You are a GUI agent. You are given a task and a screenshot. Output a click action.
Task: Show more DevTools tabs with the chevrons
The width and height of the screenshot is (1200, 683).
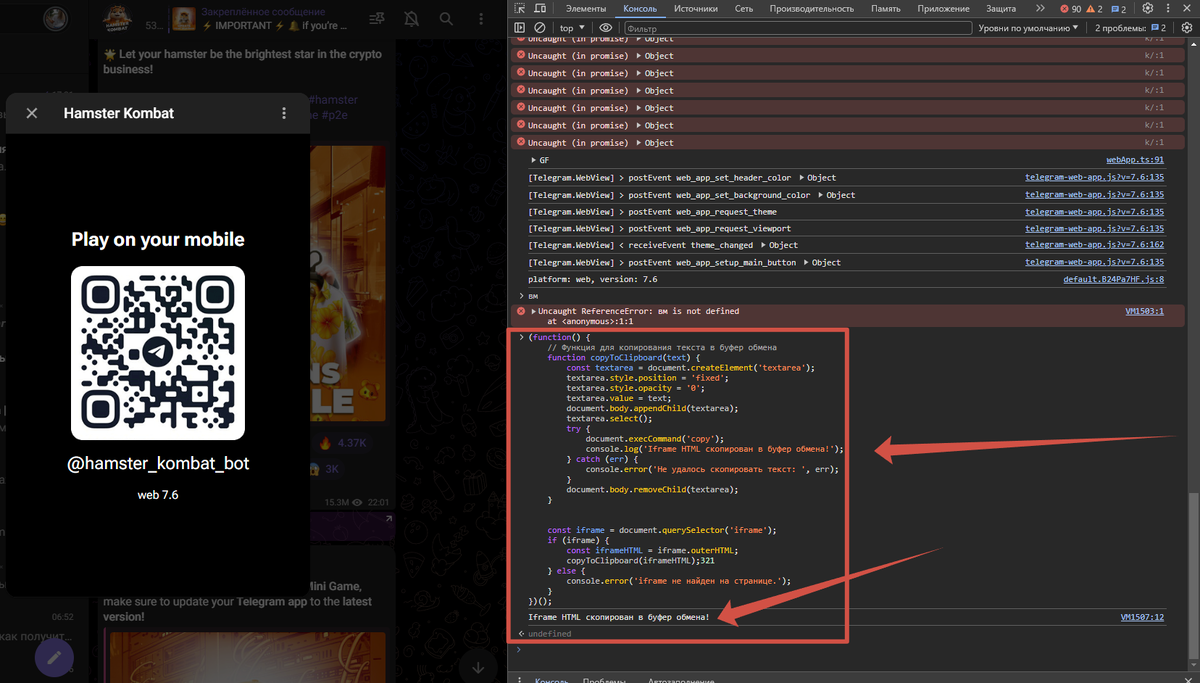point(1040,8)
